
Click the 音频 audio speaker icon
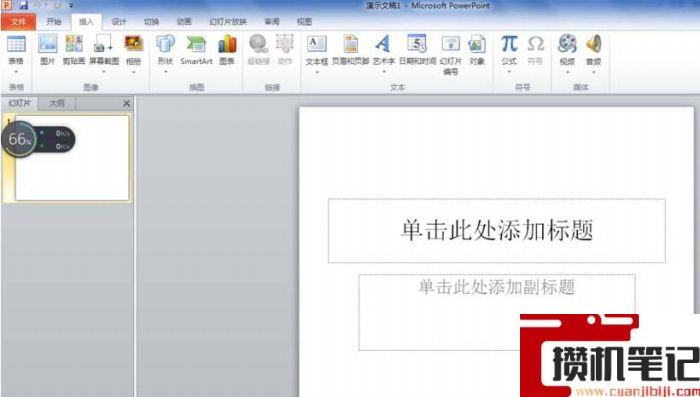coord(593,45)
